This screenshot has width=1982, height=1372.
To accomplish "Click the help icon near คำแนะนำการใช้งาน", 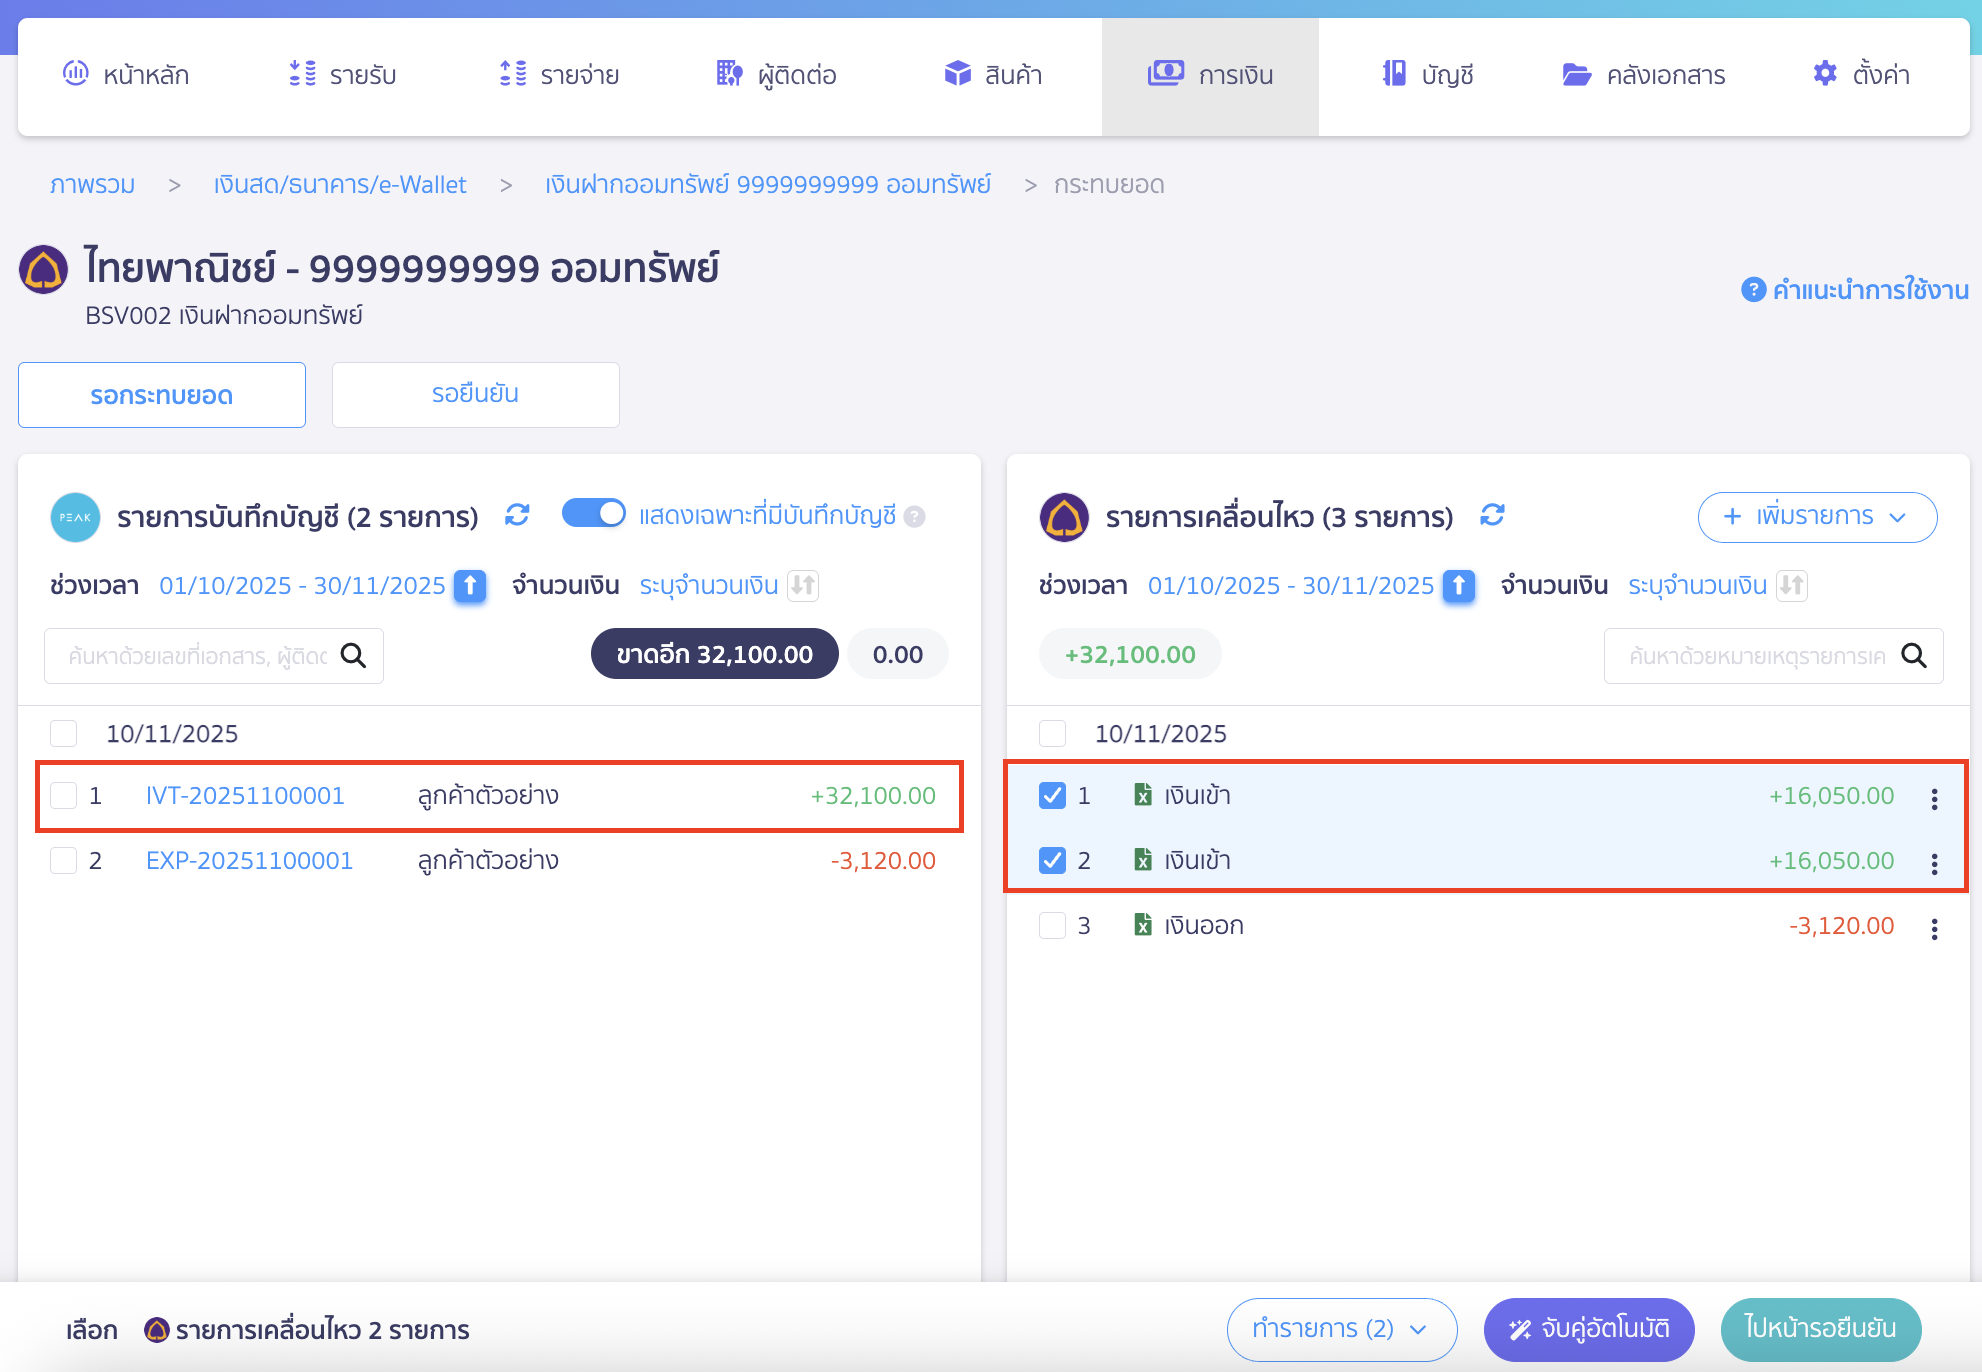I will pos(1752,290).
